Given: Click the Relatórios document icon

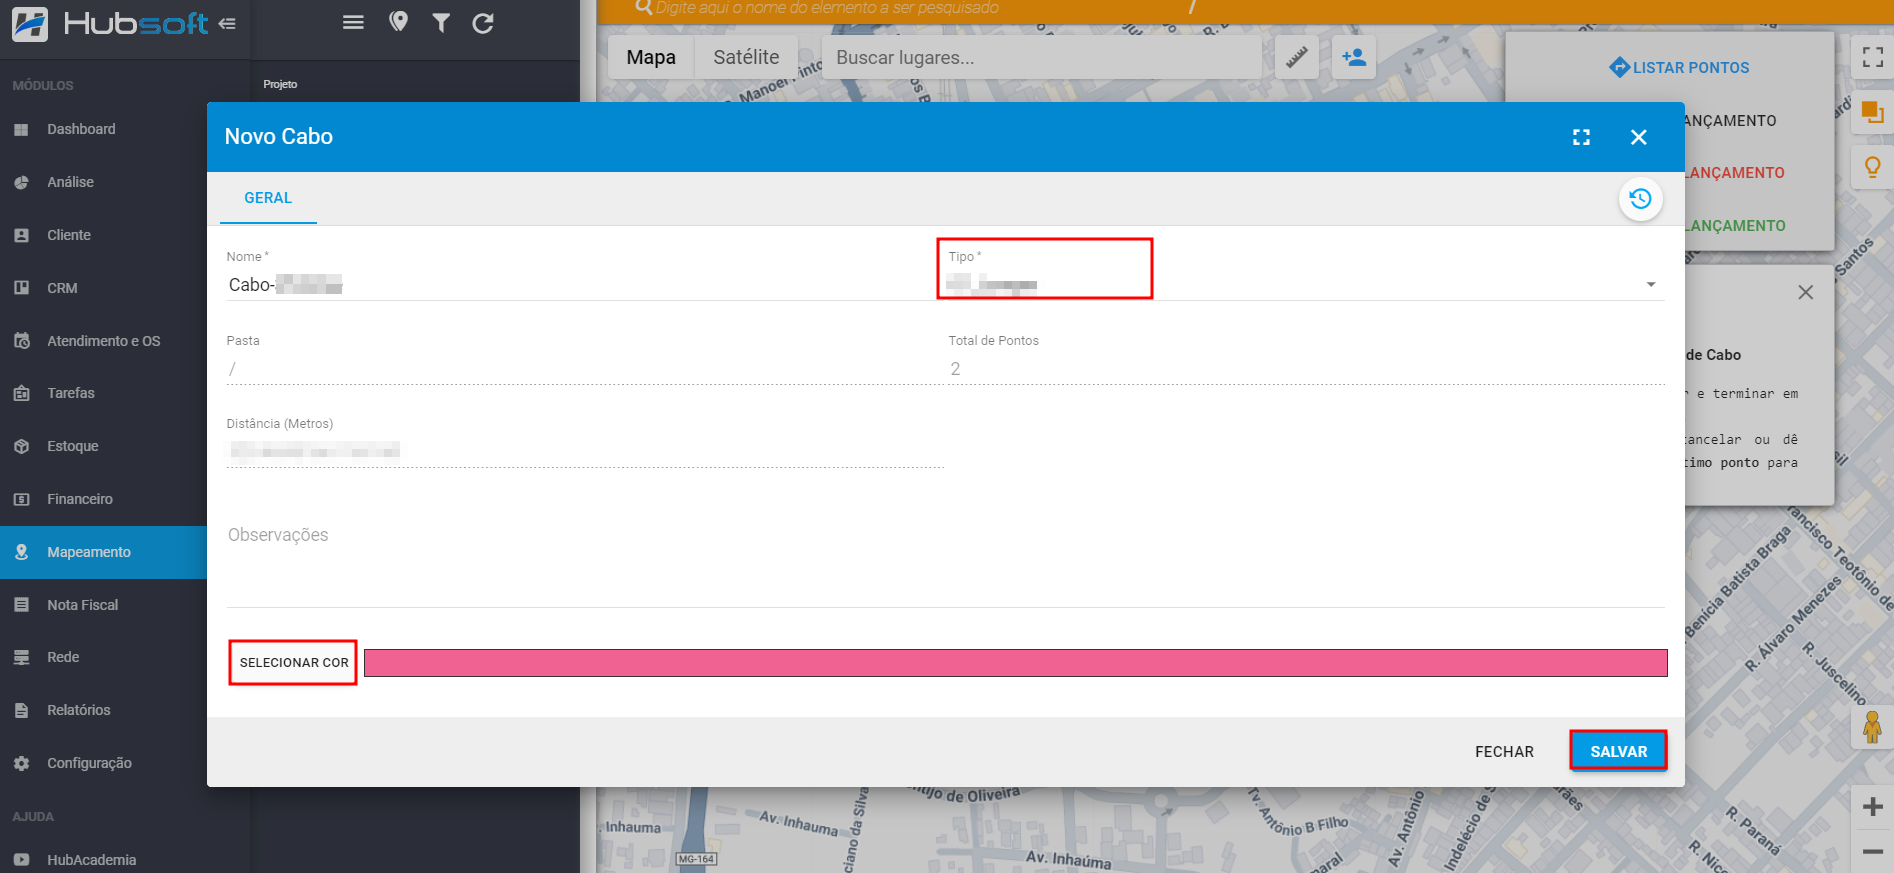Looking at the screenshot, I should pos(21,710).
